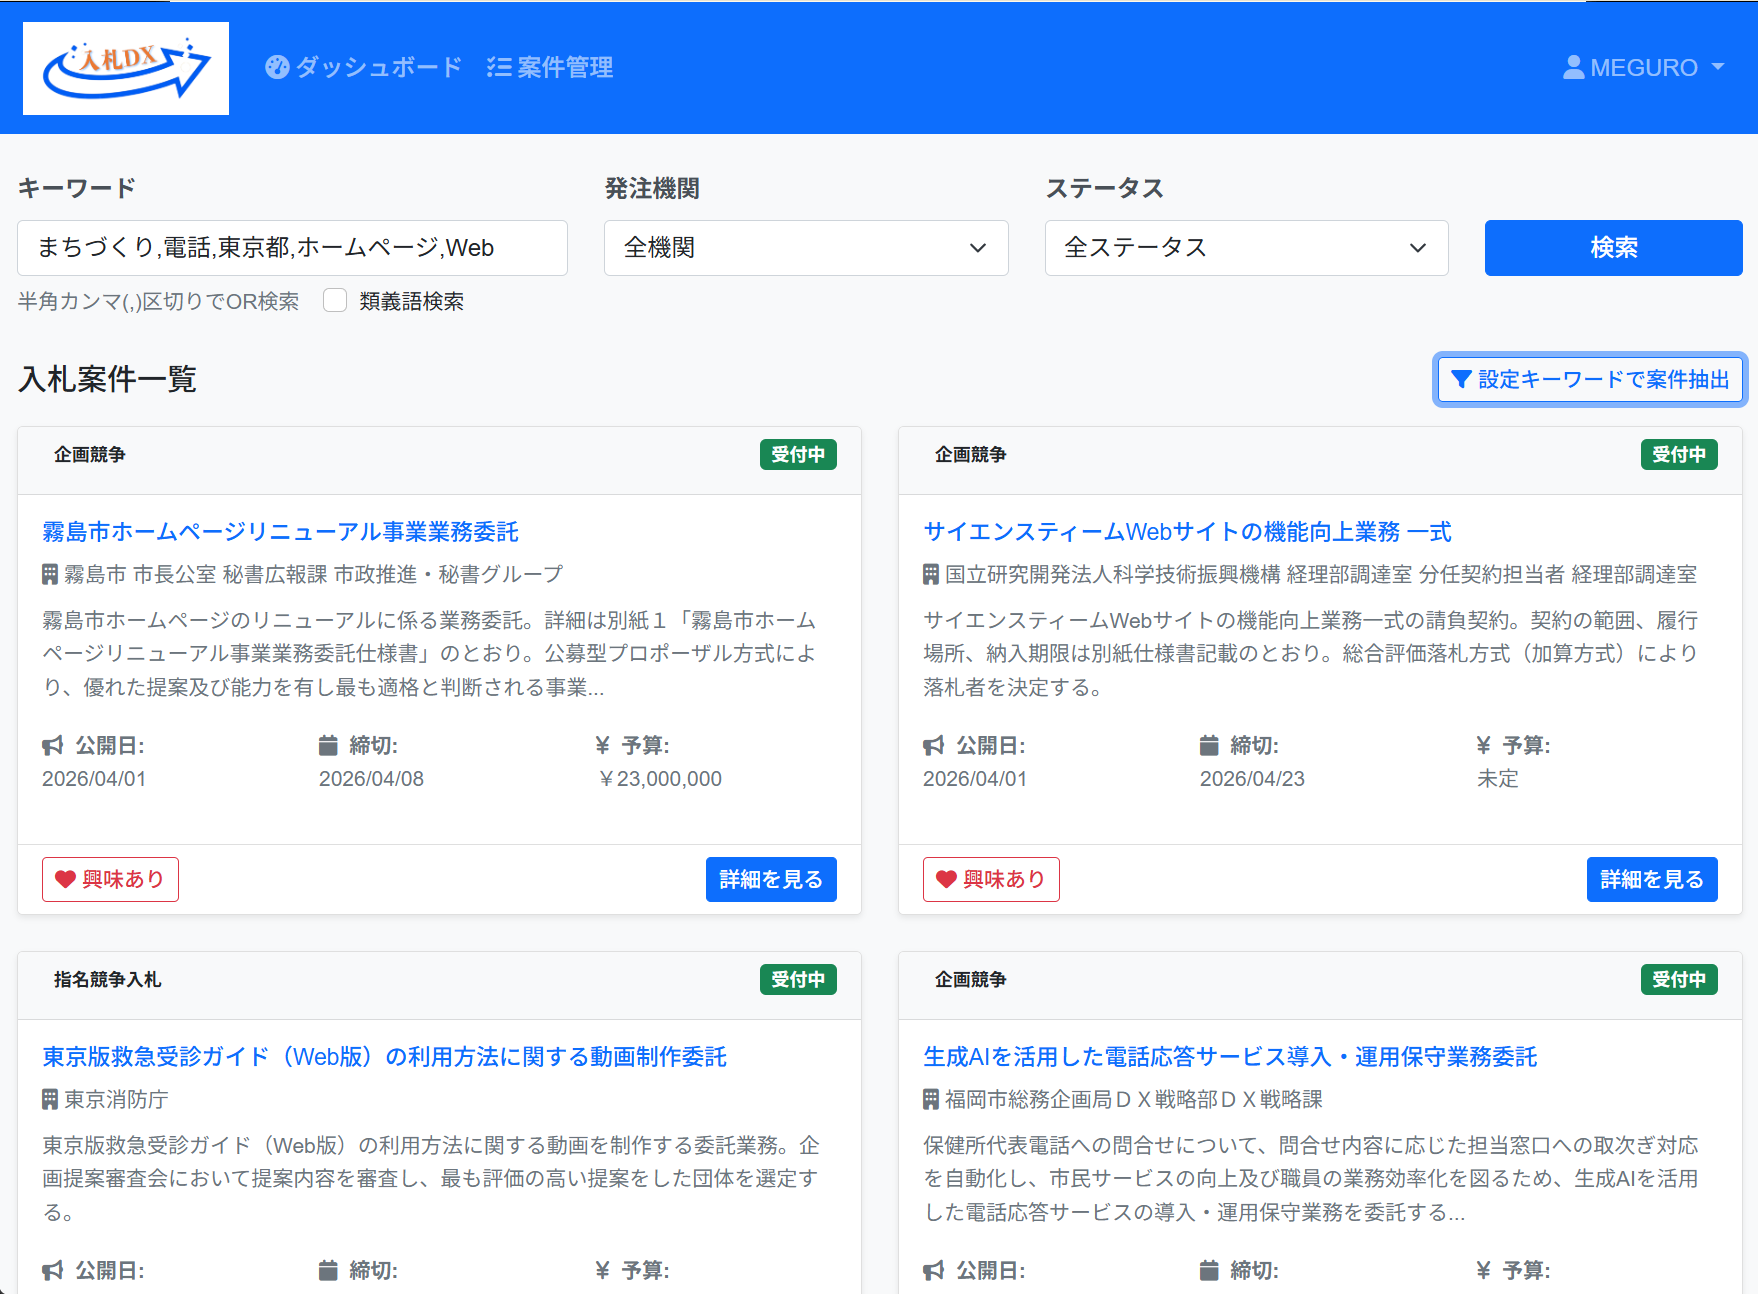Open 霧島市ホームページリニューアル事業業務委託 link
The height and width of the screenshot is (1294, 1758).
point(279,532)
